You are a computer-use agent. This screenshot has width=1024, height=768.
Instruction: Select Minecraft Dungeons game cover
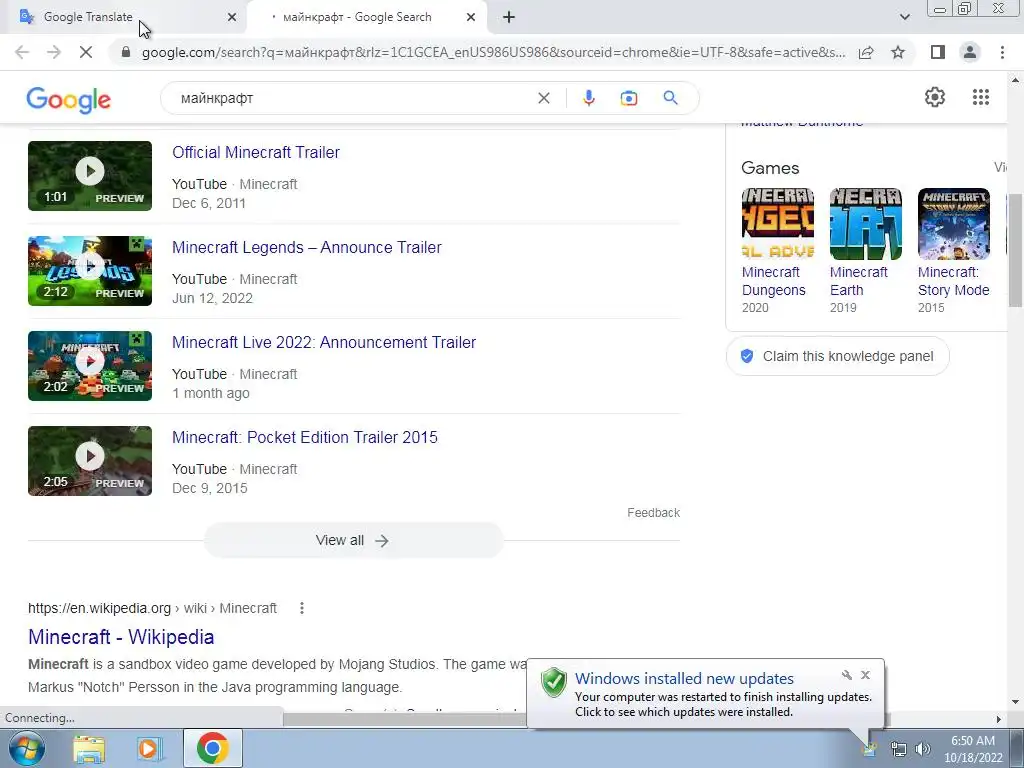coord(778,224)
